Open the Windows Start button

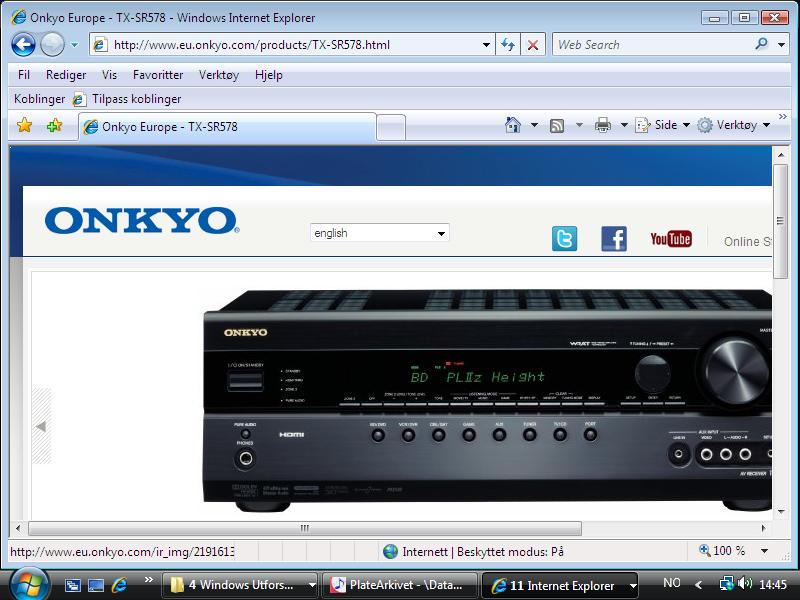(30, 585)
